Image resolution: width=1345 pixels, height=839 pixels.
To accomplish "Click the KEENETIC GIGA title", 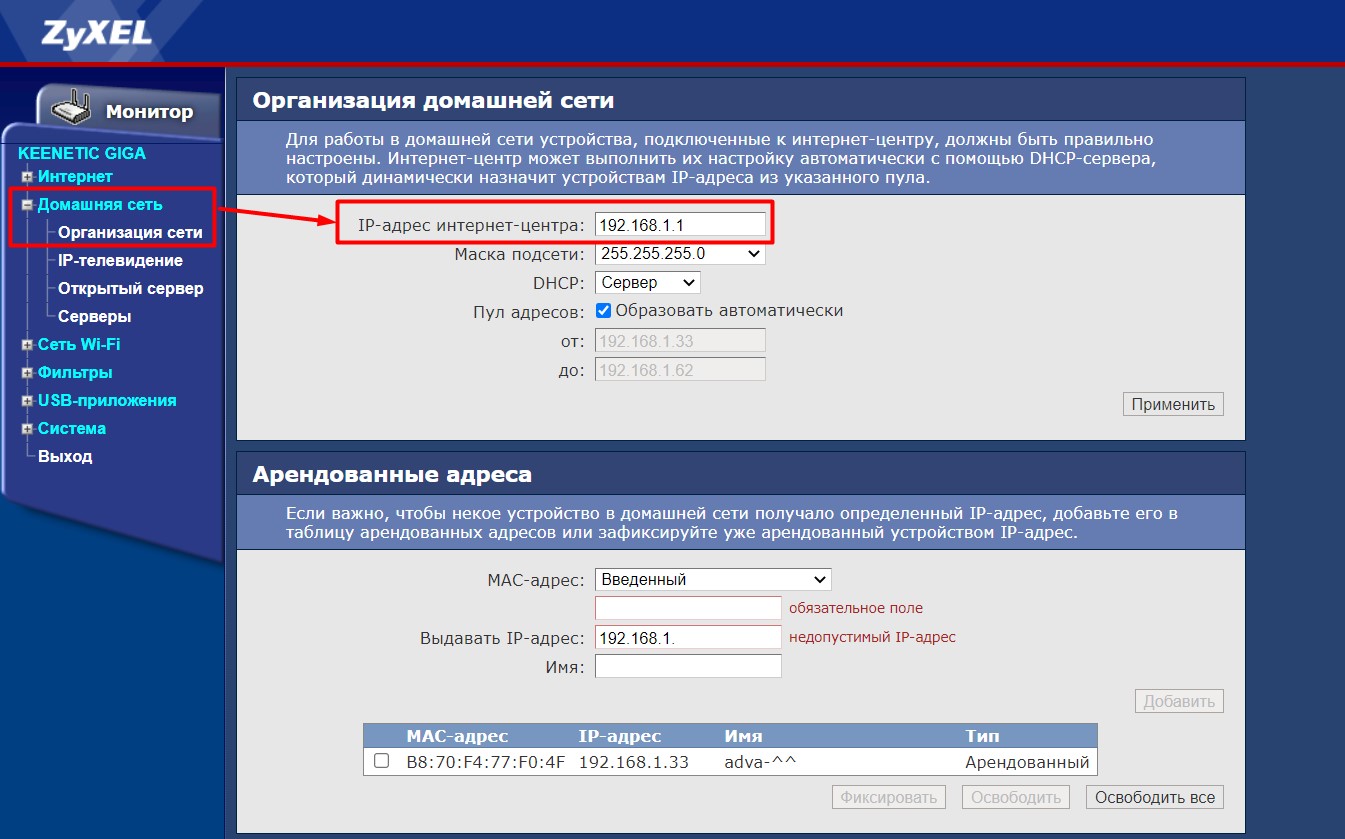I will (82, 154).
